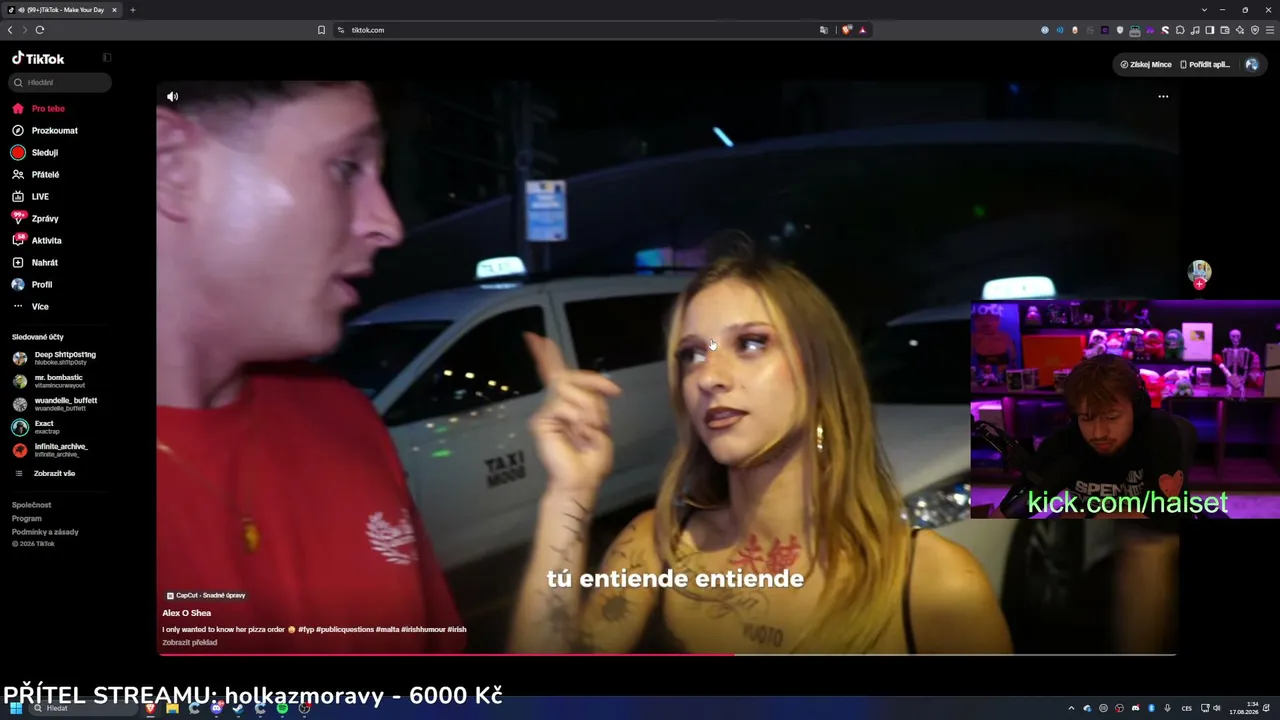Open the page translate icon in address bar
Viewport: 1280px width, 720px height.
click(x=824, y=30)
